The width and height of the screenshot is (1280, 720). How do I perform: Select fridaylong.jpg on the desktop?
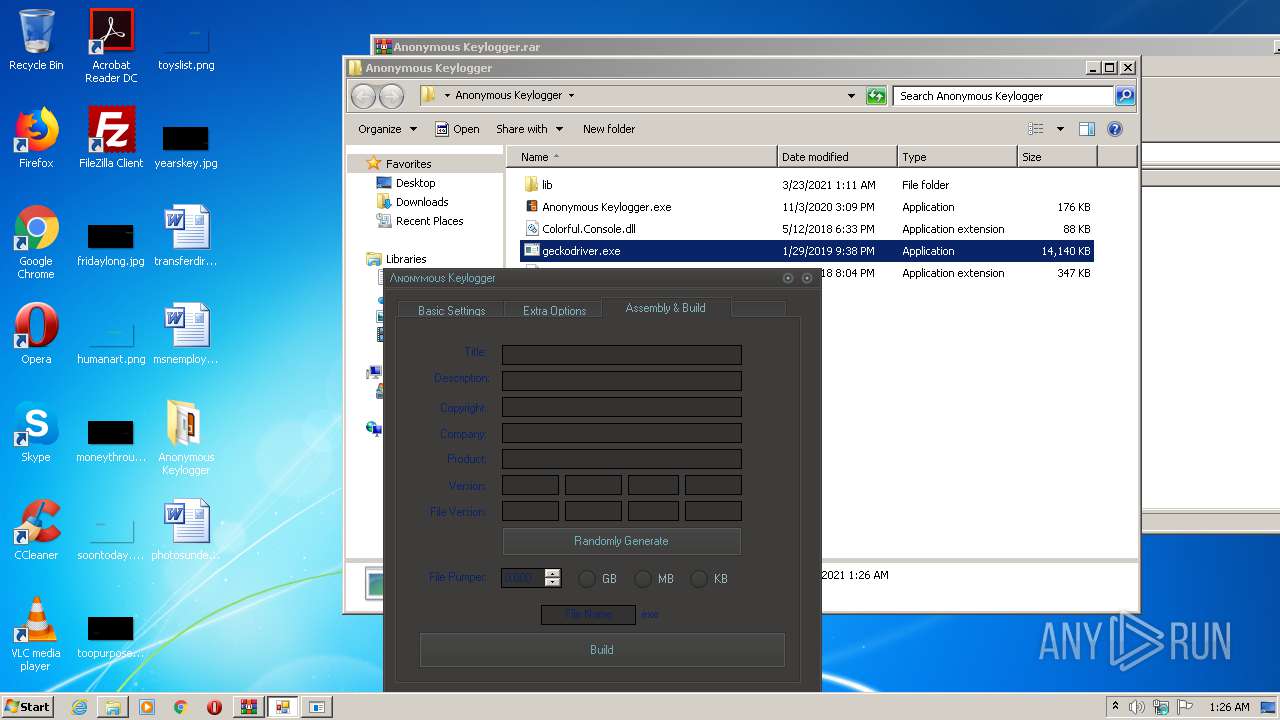click(x=111, y=242)
